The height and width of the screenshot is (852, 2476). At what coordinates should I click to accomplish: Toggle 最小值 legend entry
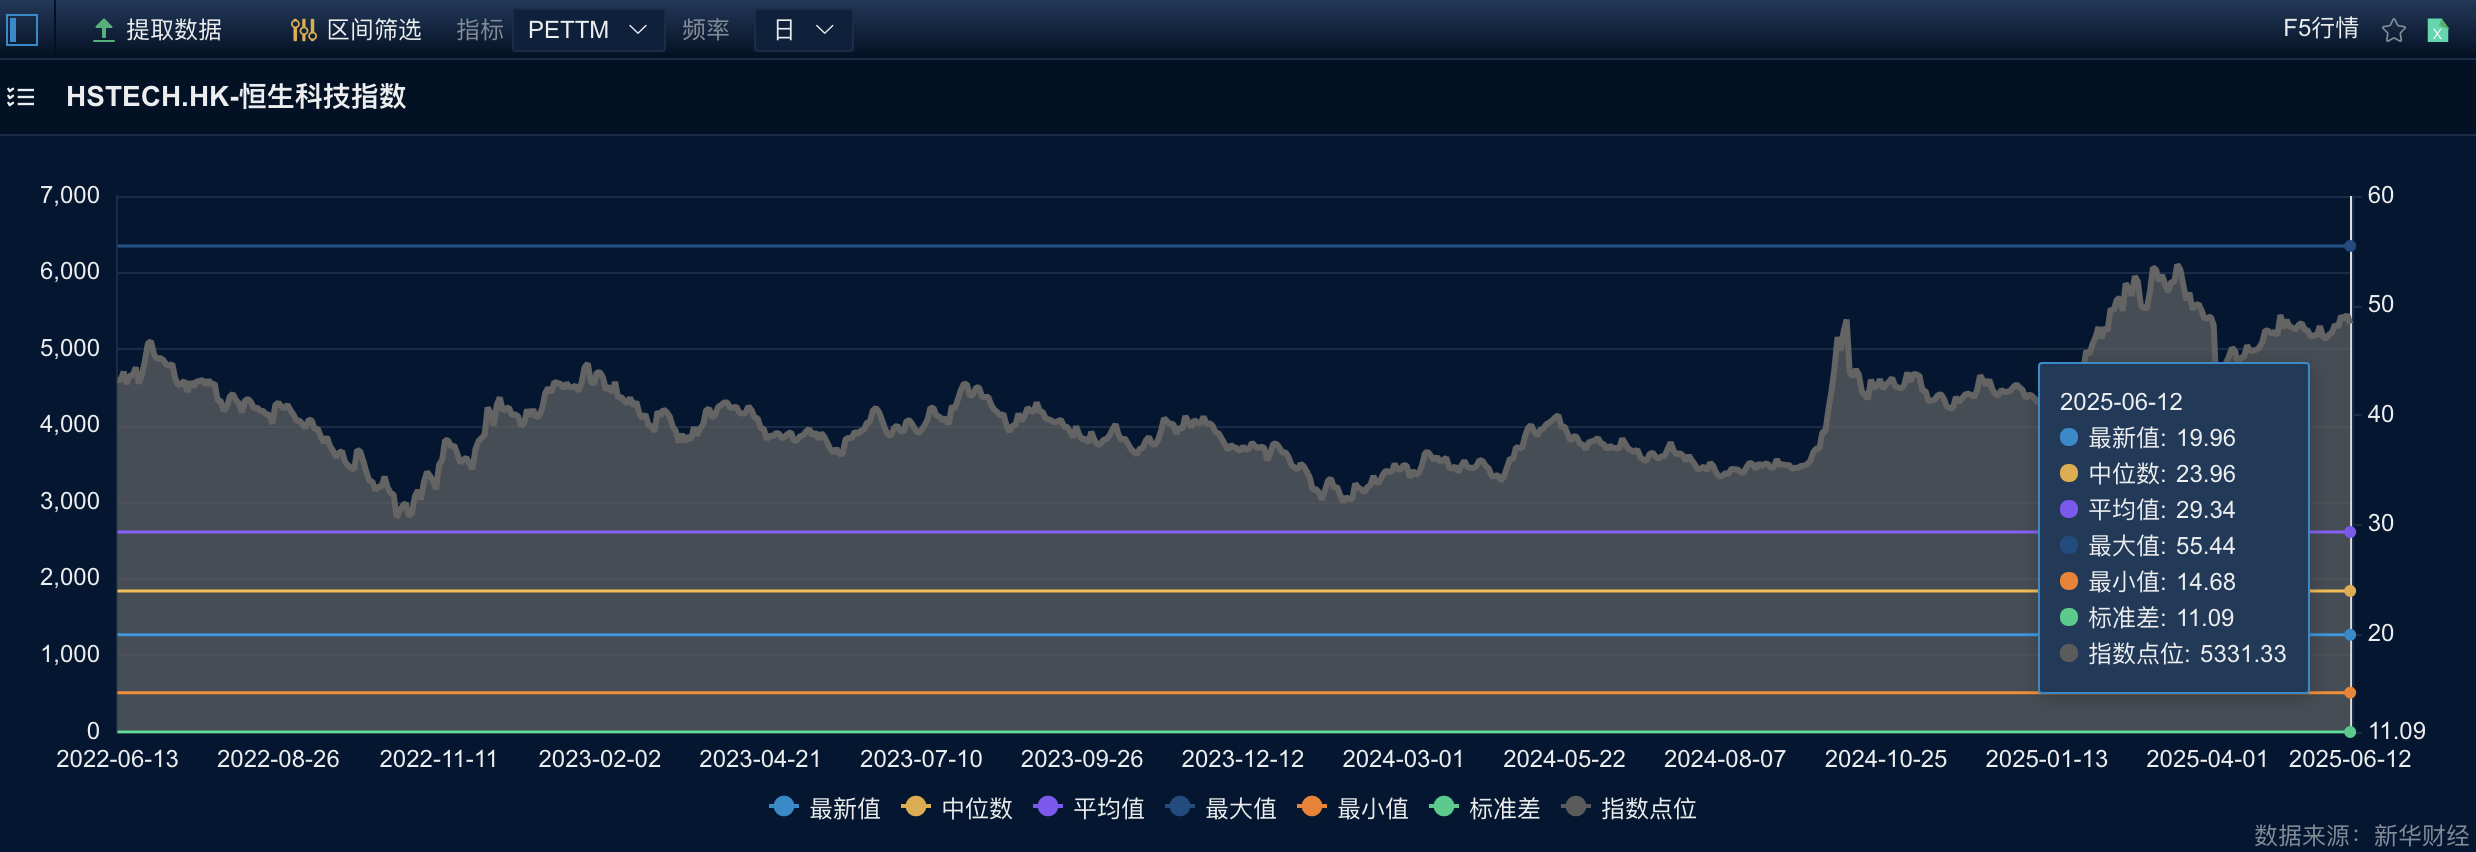coord(1353,808)
